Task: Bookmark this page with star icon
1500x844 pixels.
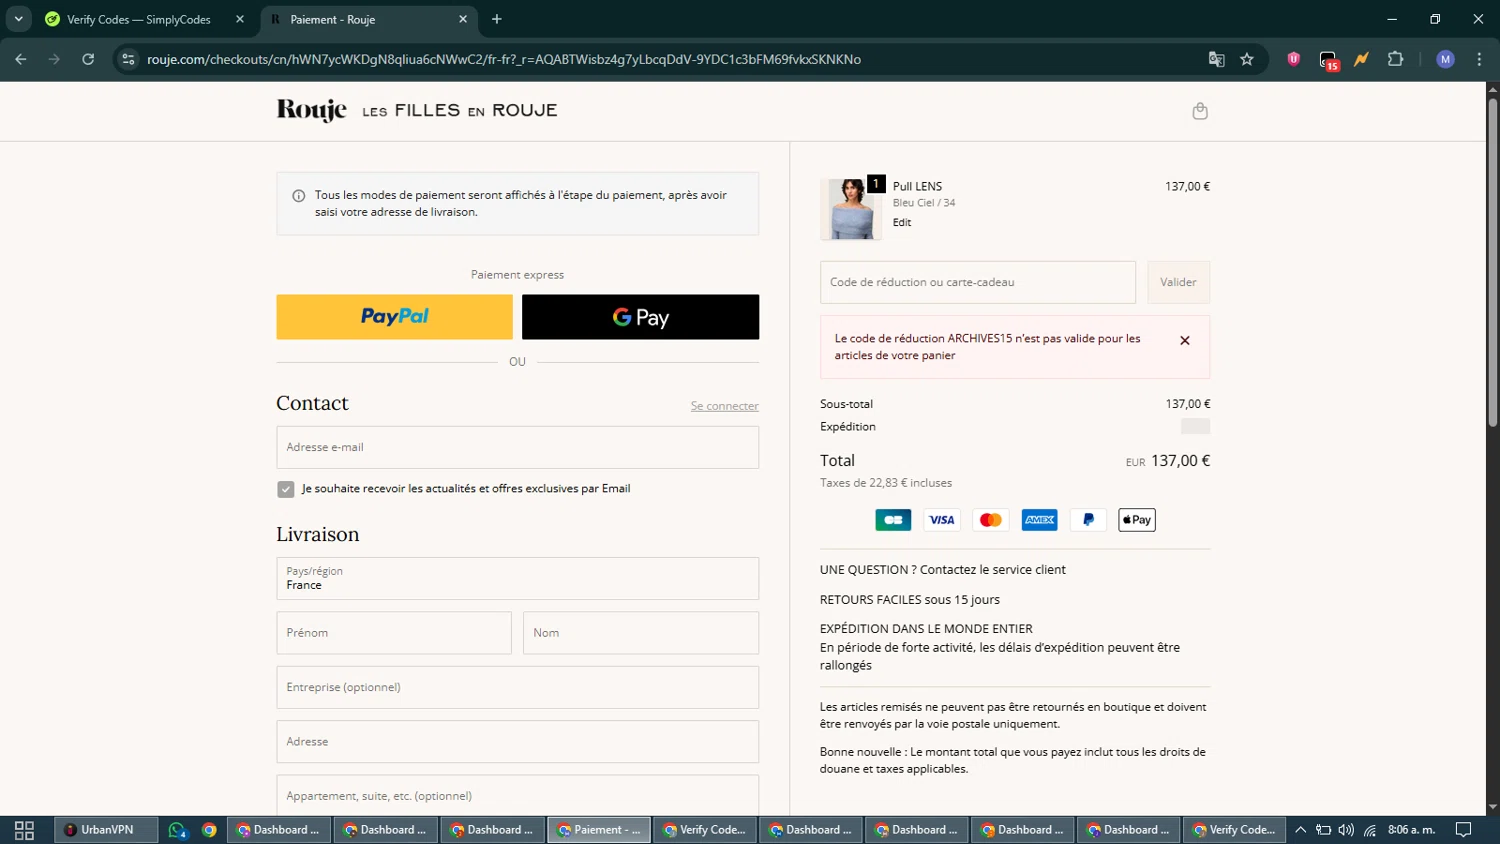Action: pos(1247,59)
